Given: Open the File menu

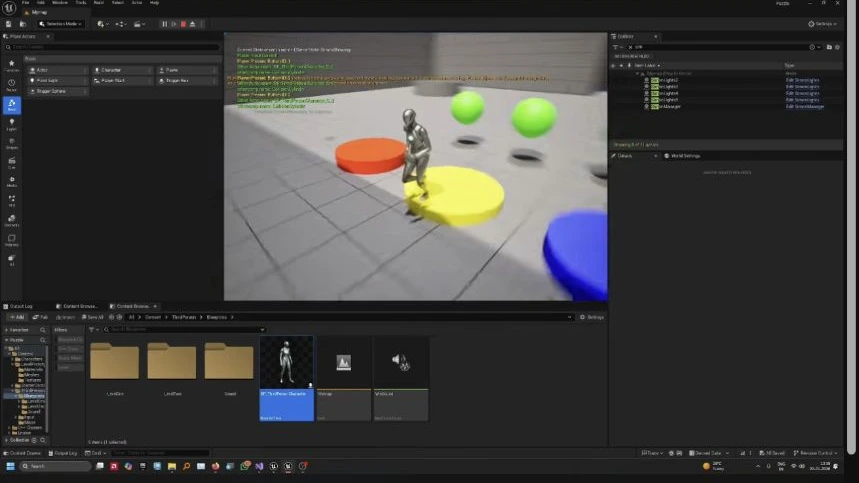Looking at the screenshot, I should [26, 3].
